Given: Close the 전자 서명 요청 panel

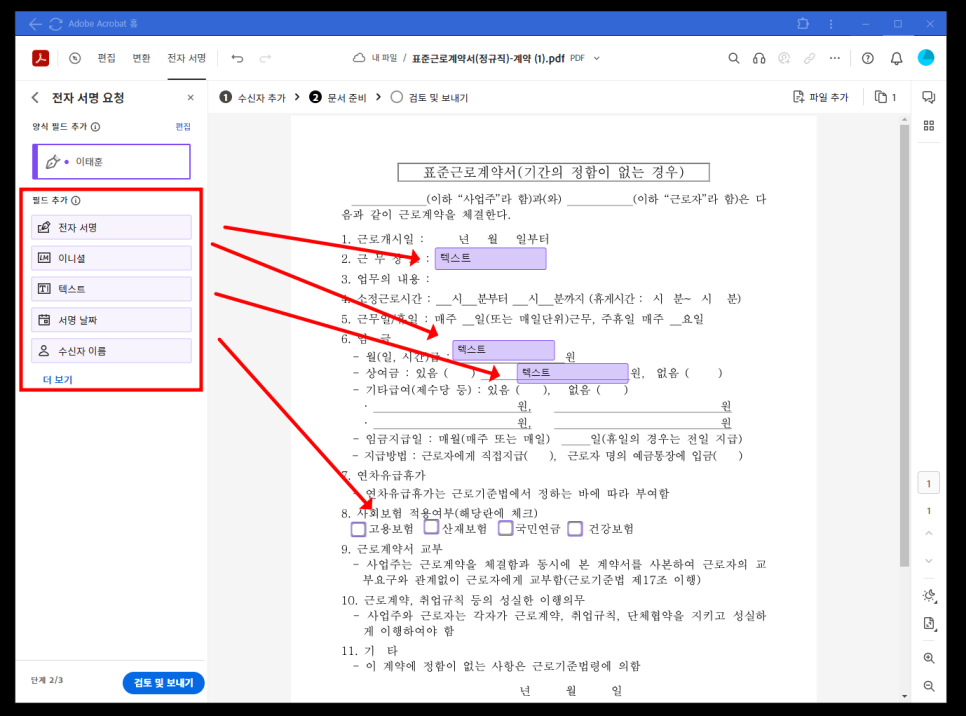Looking at the screenshot, I should coord(190,97).
